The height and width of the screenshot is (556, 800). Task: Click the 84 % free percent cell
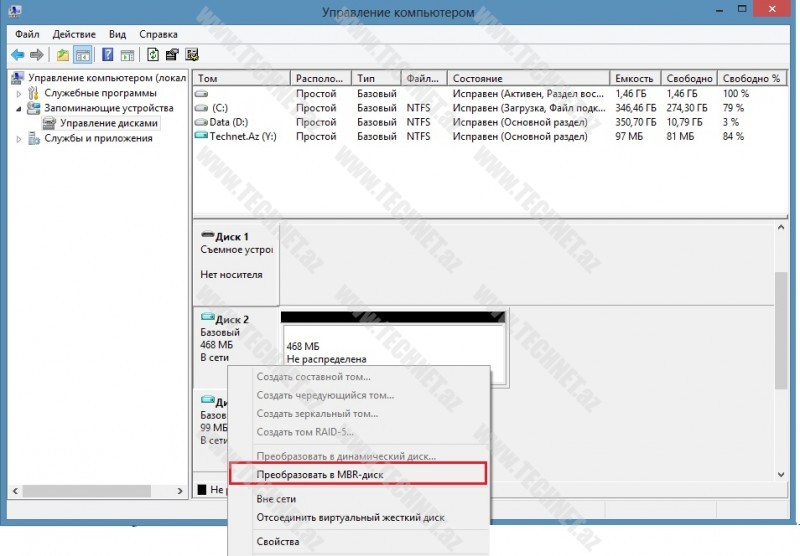click(733, 136)
